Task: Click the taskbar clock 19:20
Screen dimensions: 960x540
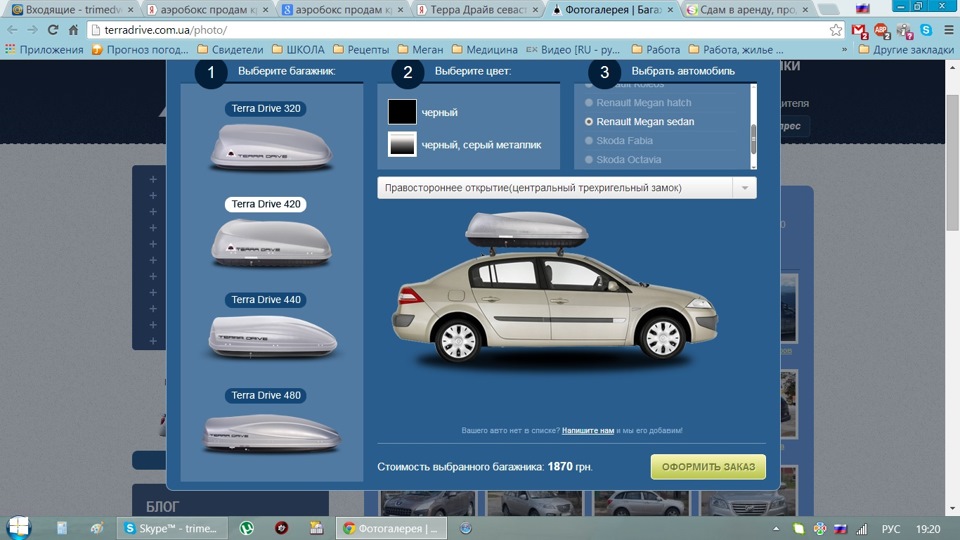Action: (928, 528)
